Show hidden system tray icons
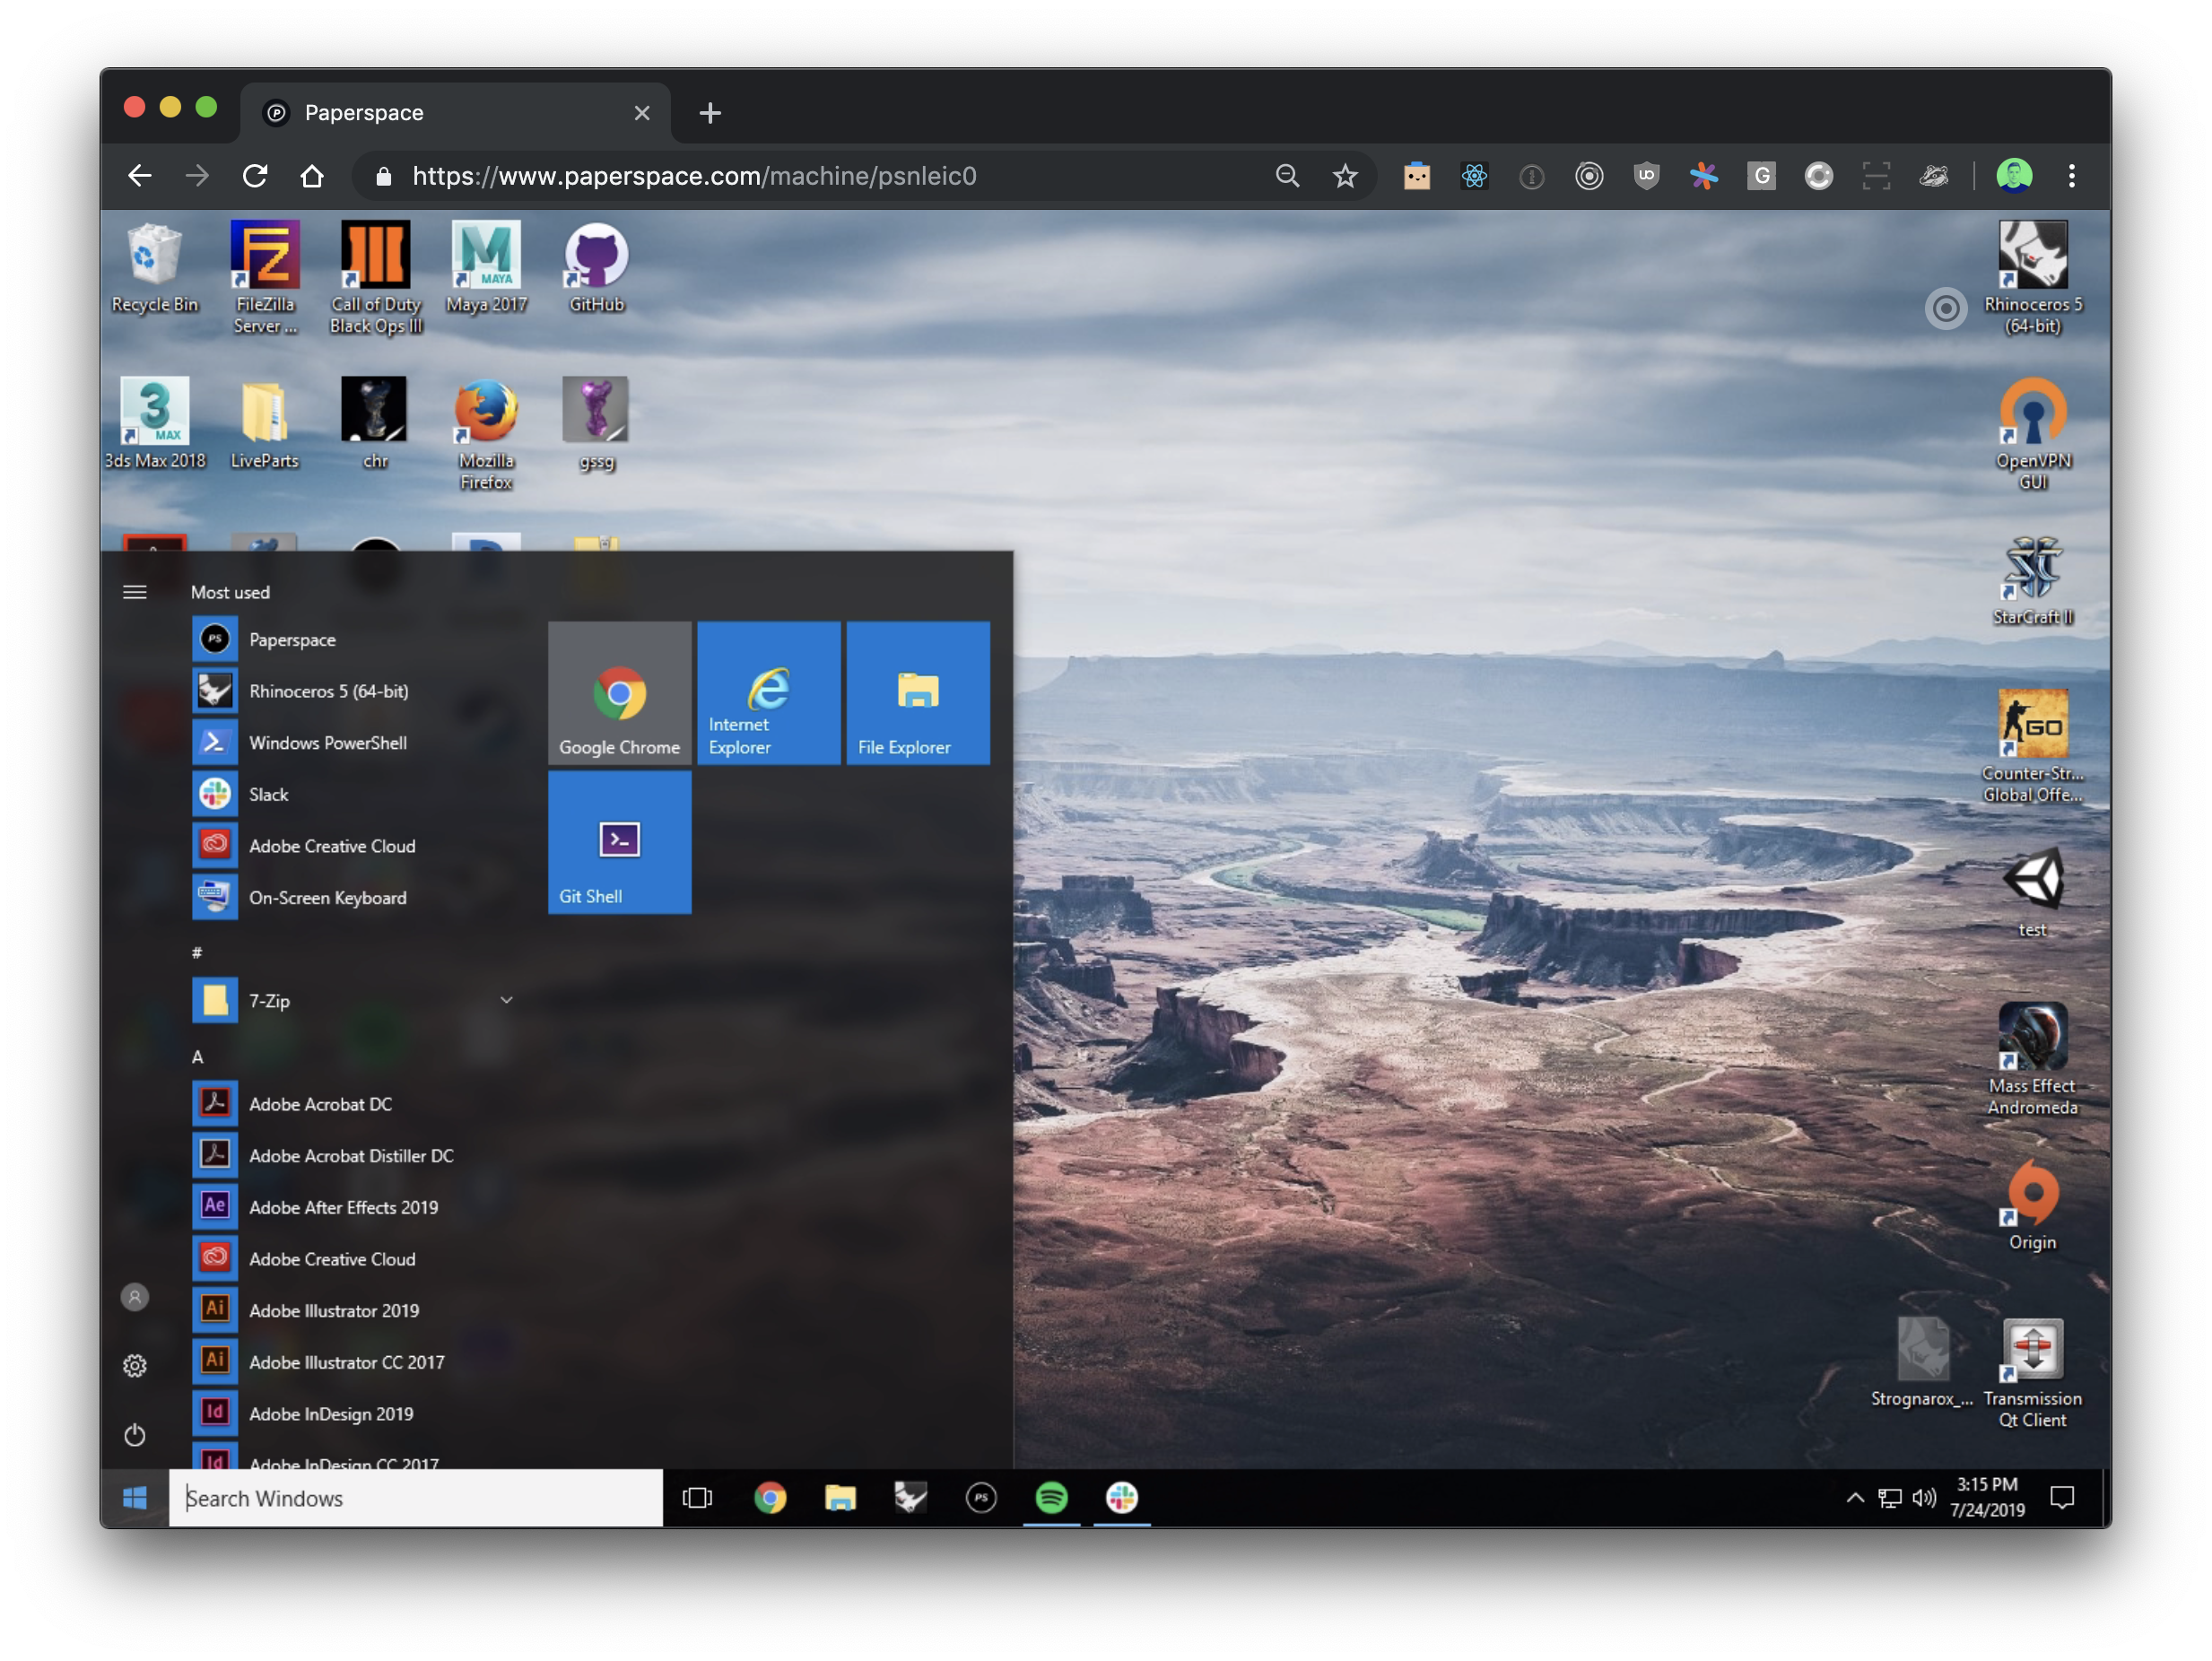Screen dimensions: 2212x1661 click(1854, 1497)
